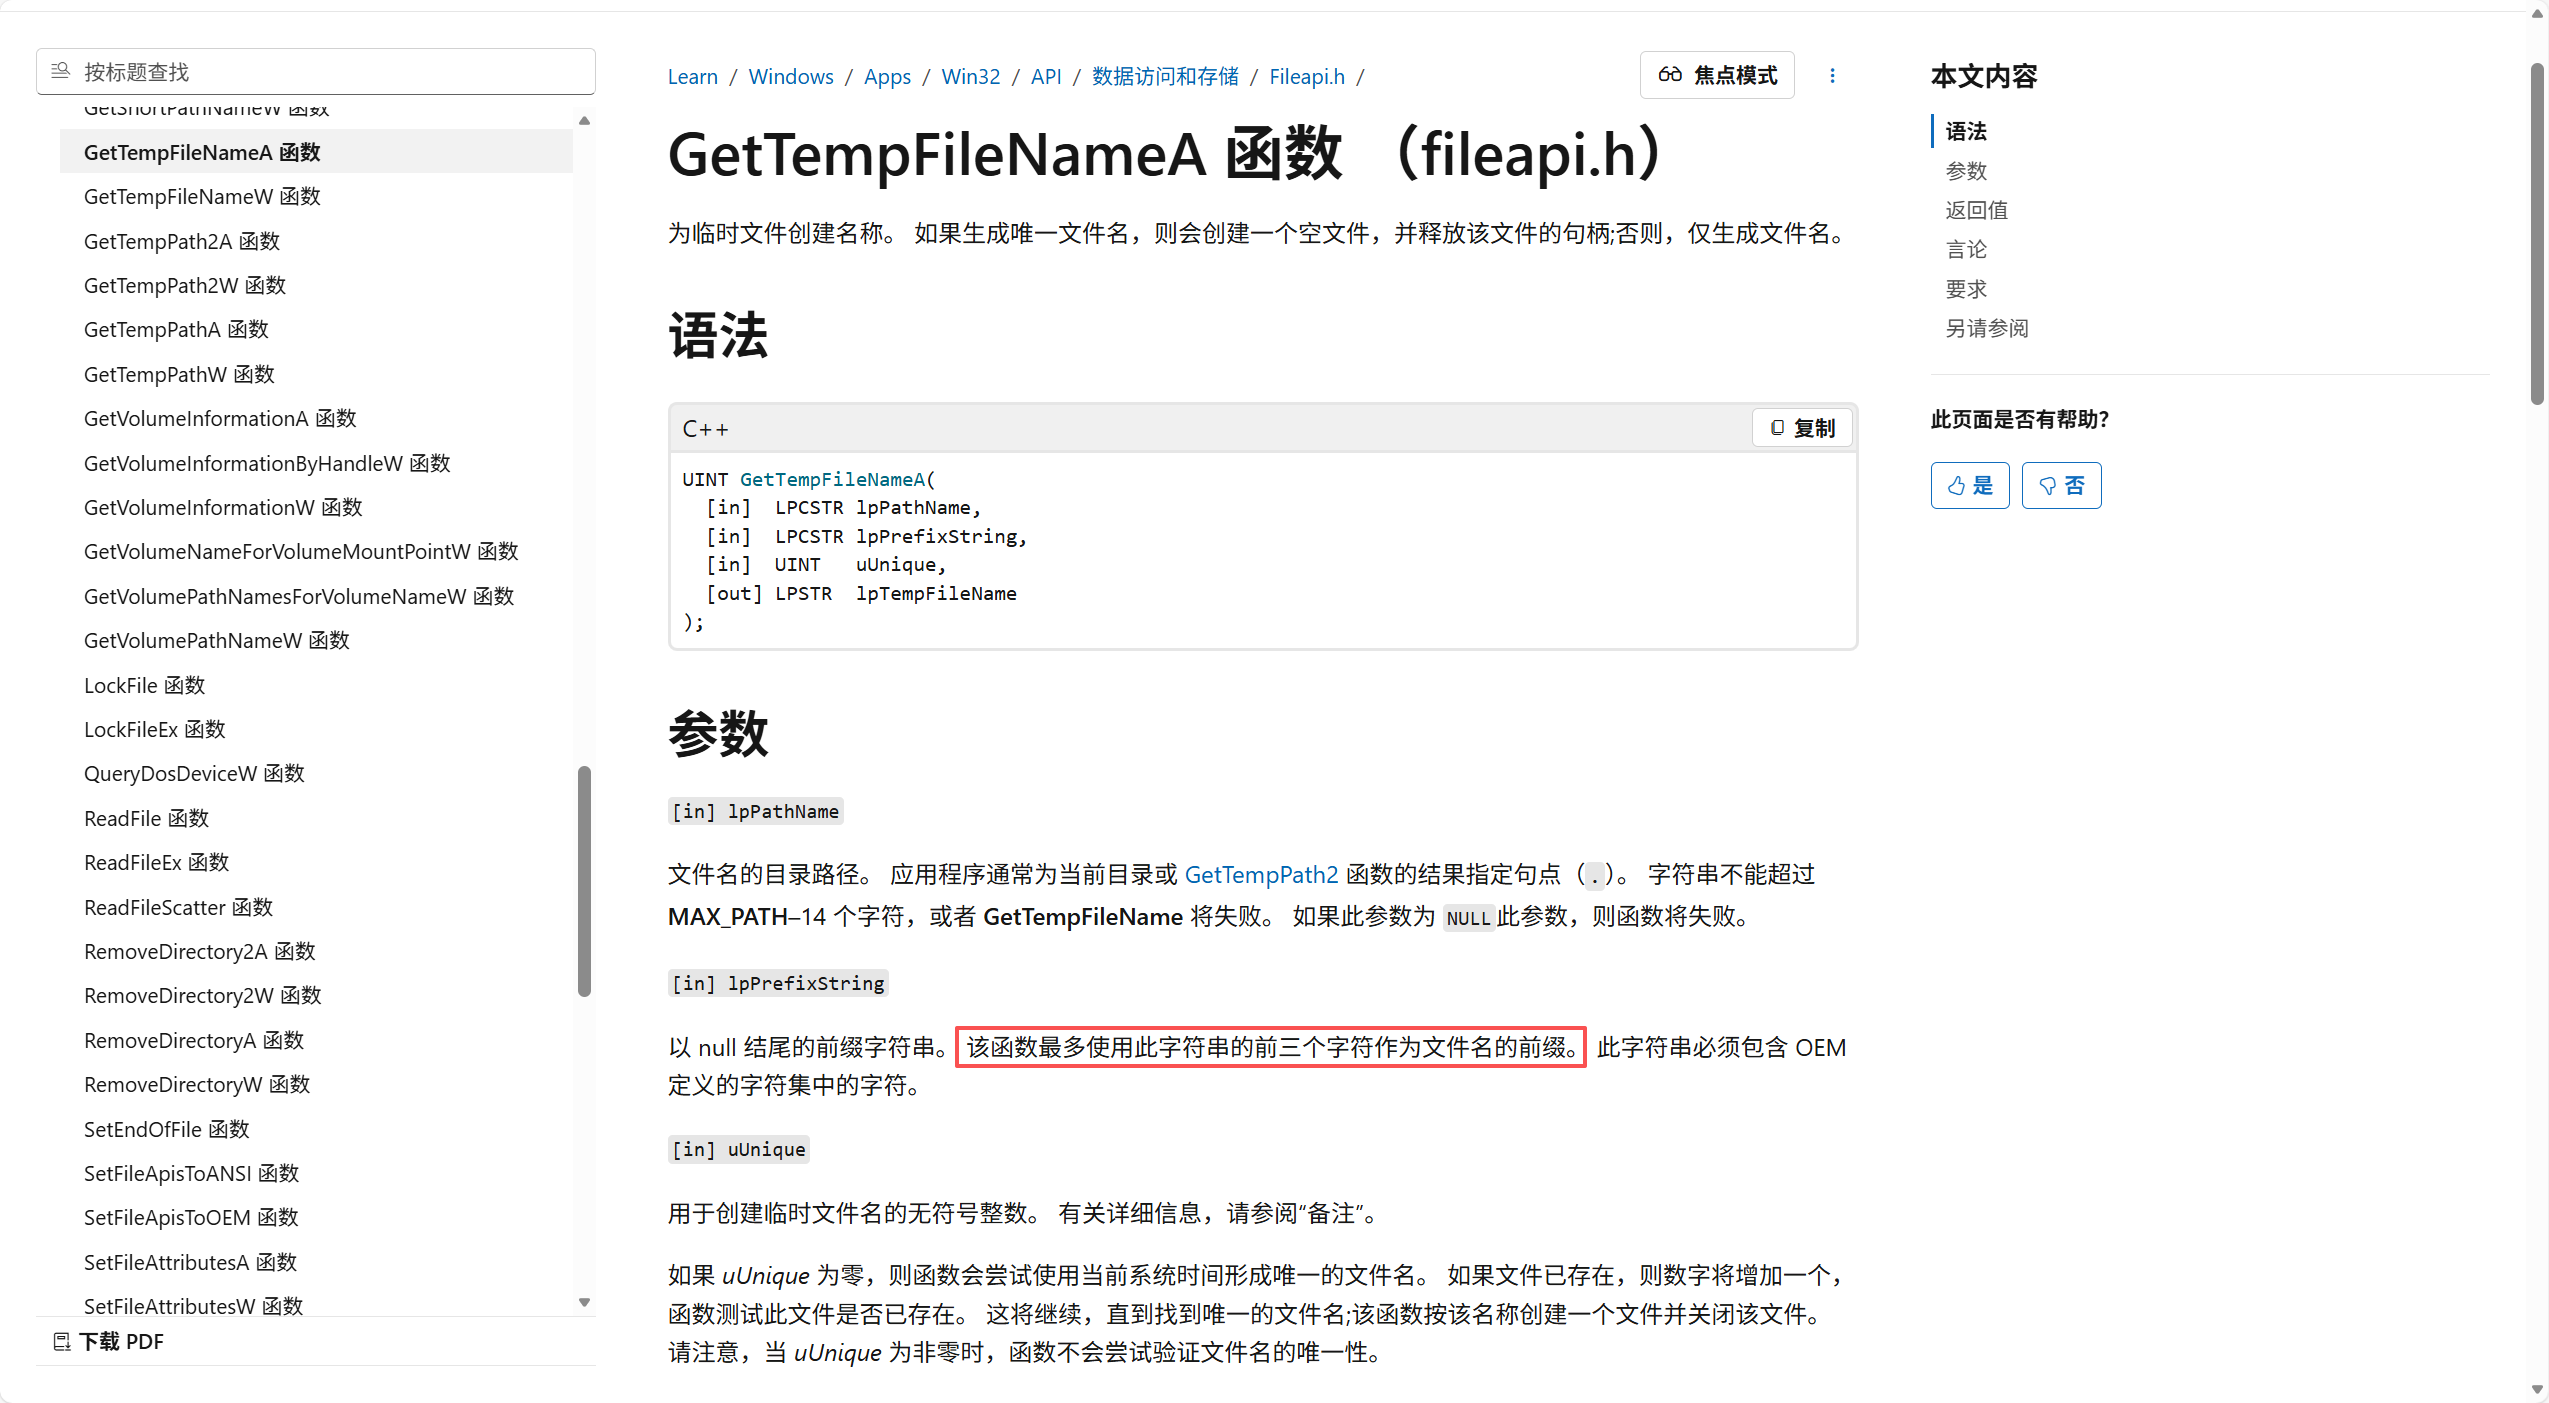Copy the C++ code snippet
The height and width of the screenshot is (1403, 2549).
(x=1802, y=428)
